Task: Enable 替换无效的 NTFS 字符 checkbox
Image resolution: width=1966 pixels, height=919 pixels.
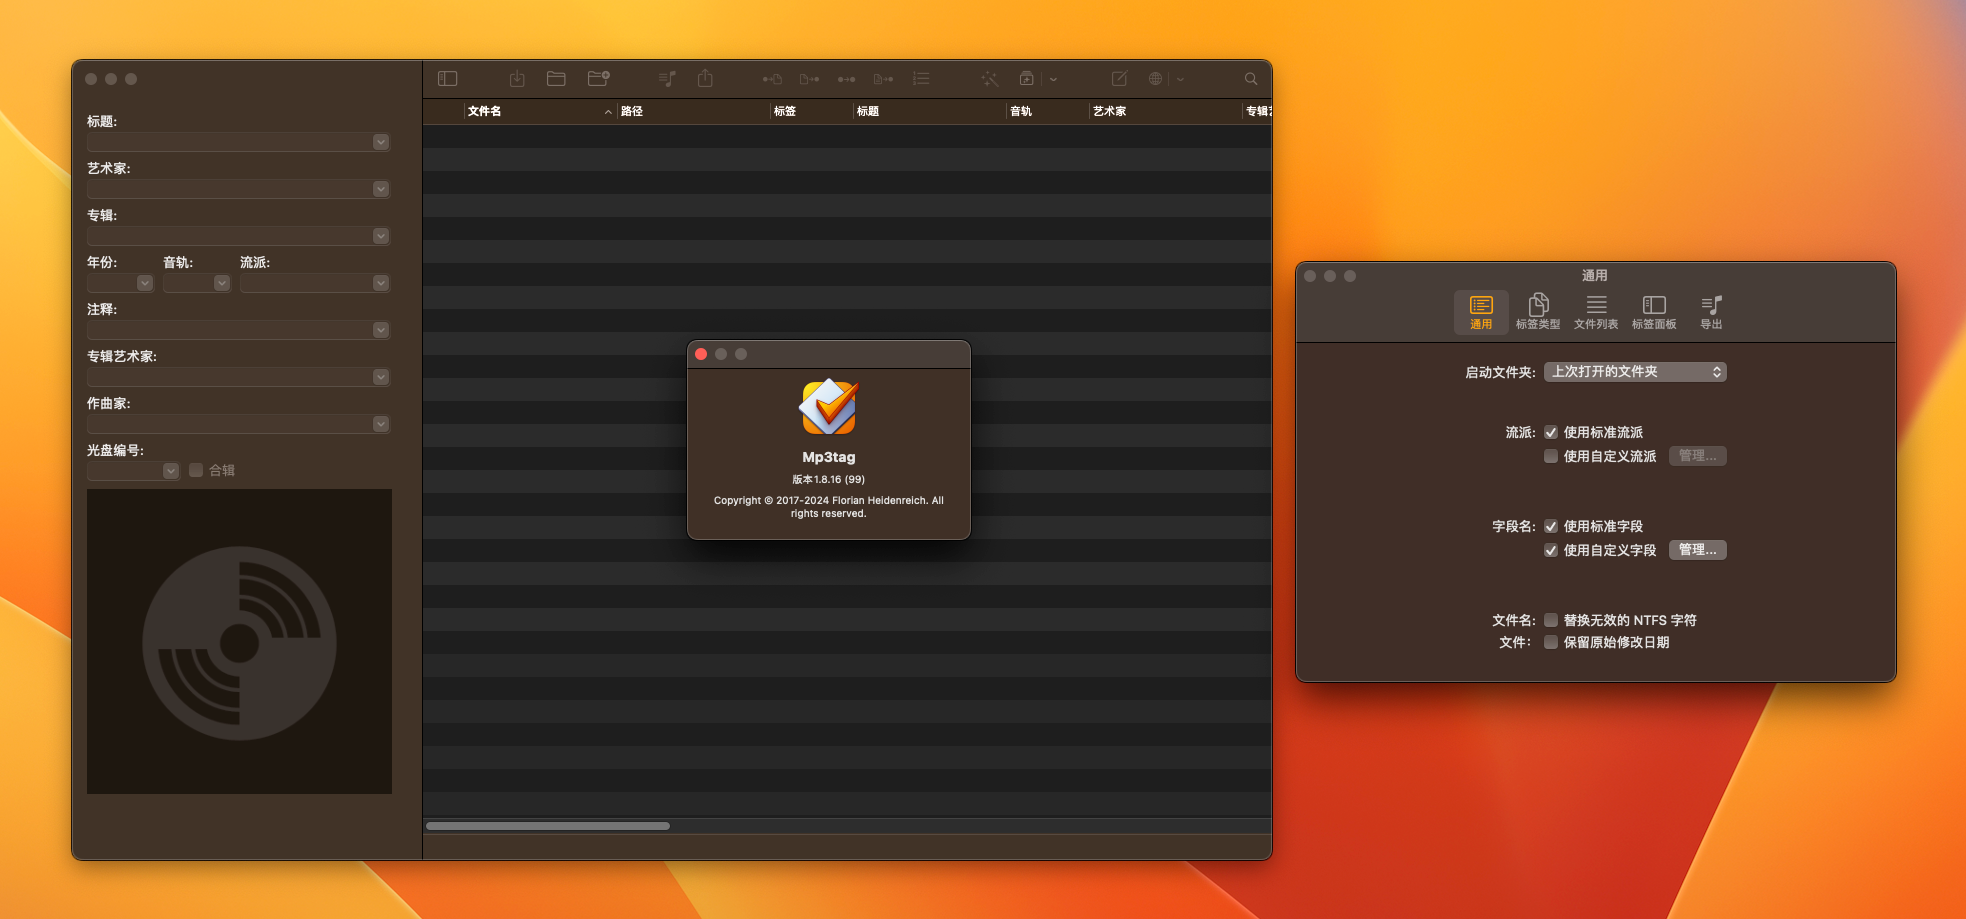Action: (x=1551, y=620)
